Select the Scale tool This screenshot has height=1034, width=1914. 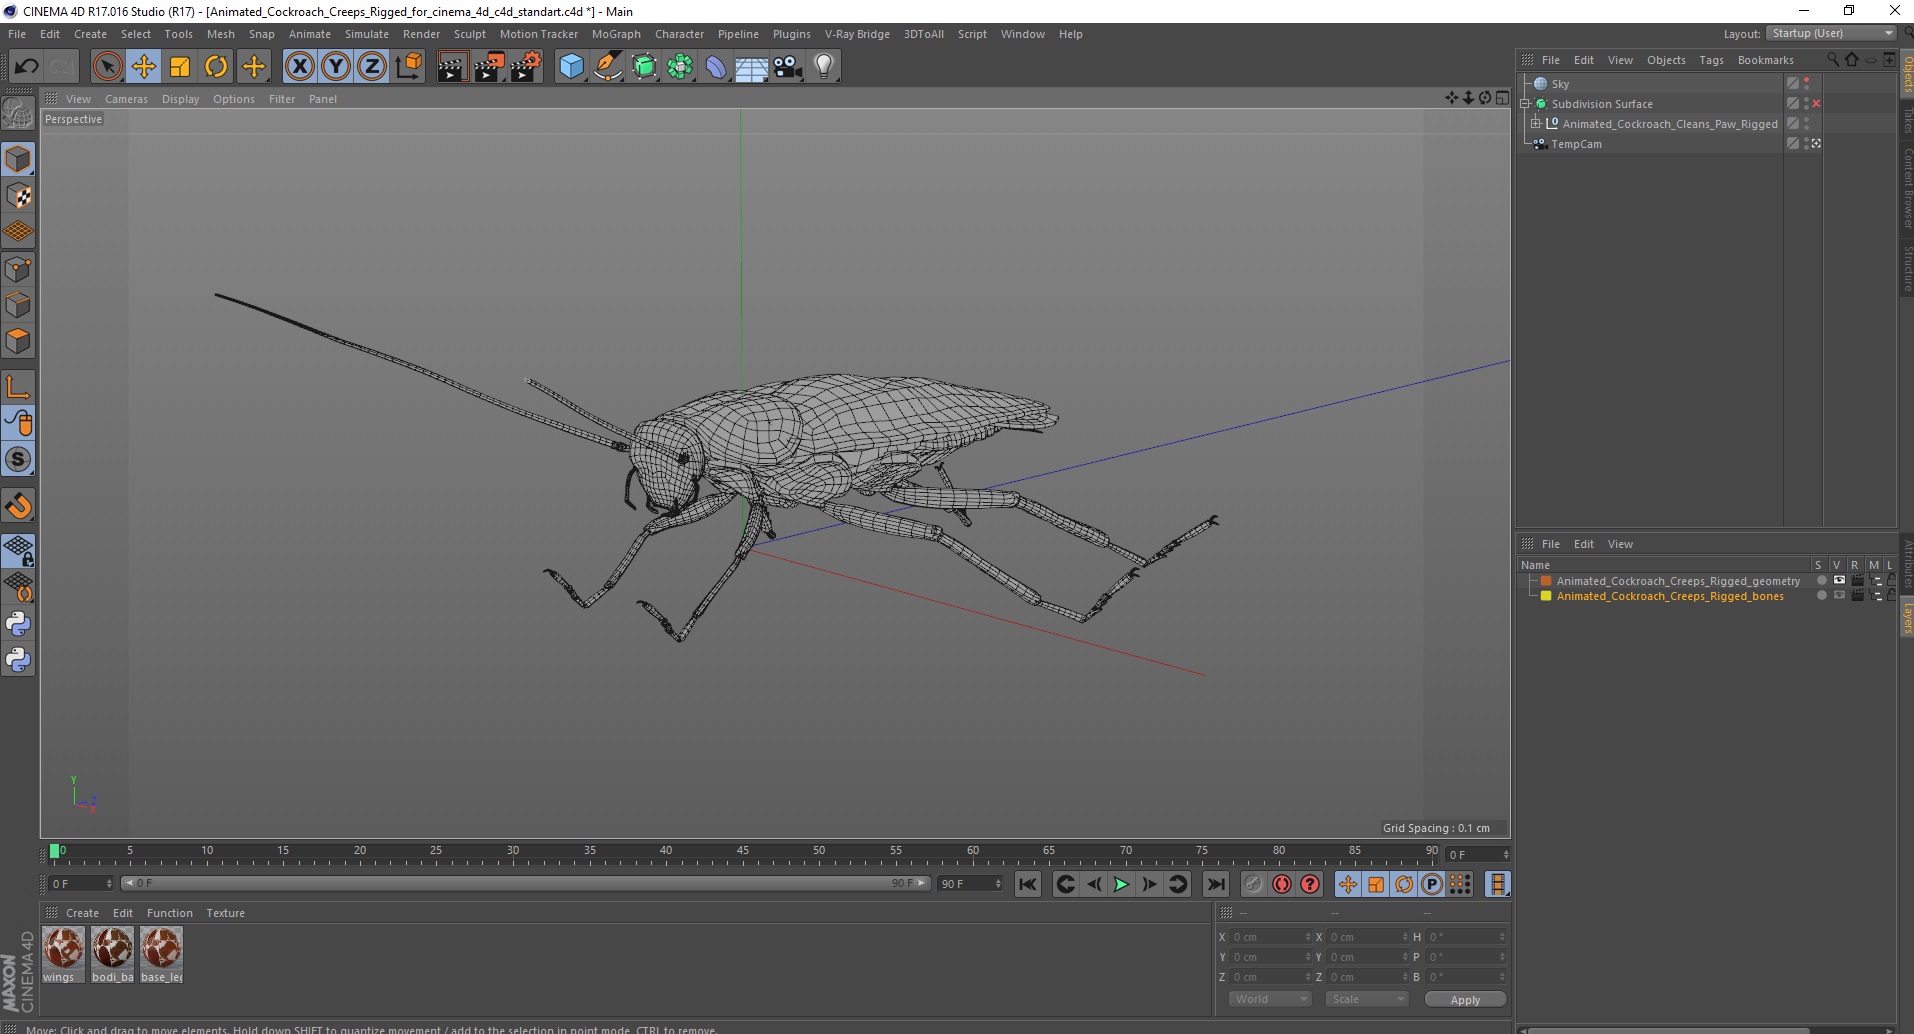(x=180, y=67)
